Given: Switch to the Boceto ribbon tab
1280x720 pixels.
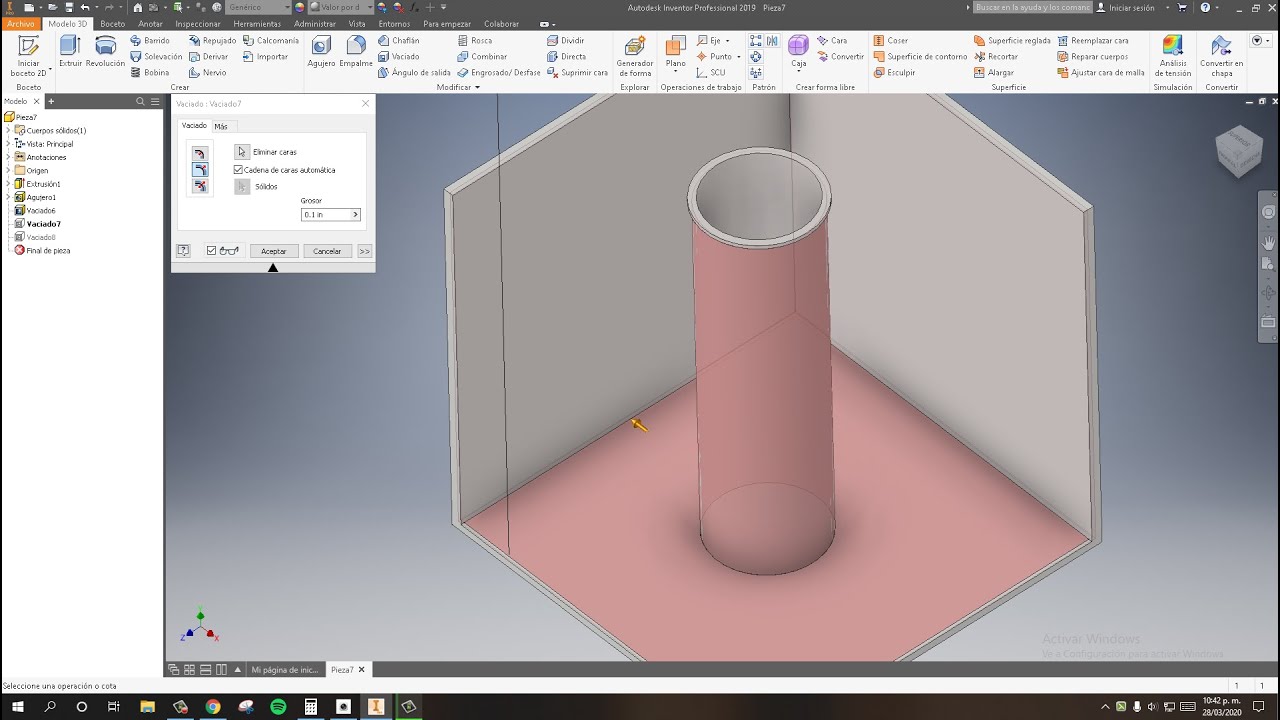Looking at the screenshot, I should (x=113, y=24).
